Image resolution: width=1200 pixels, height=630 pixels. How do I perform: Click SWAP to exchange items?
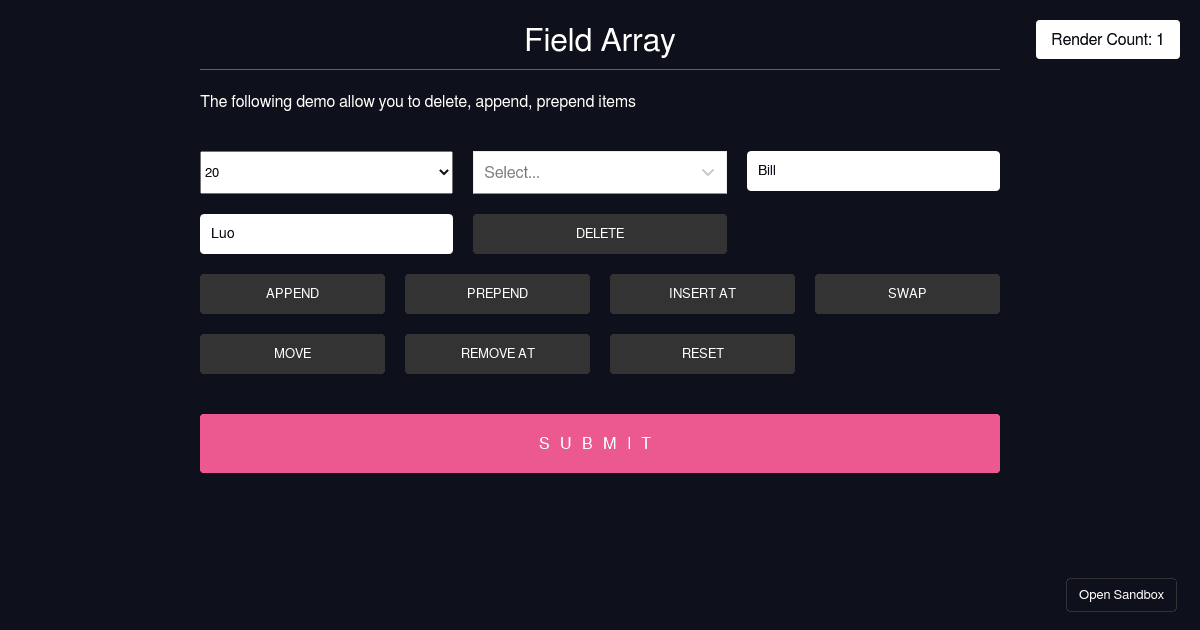coord(907,293)
